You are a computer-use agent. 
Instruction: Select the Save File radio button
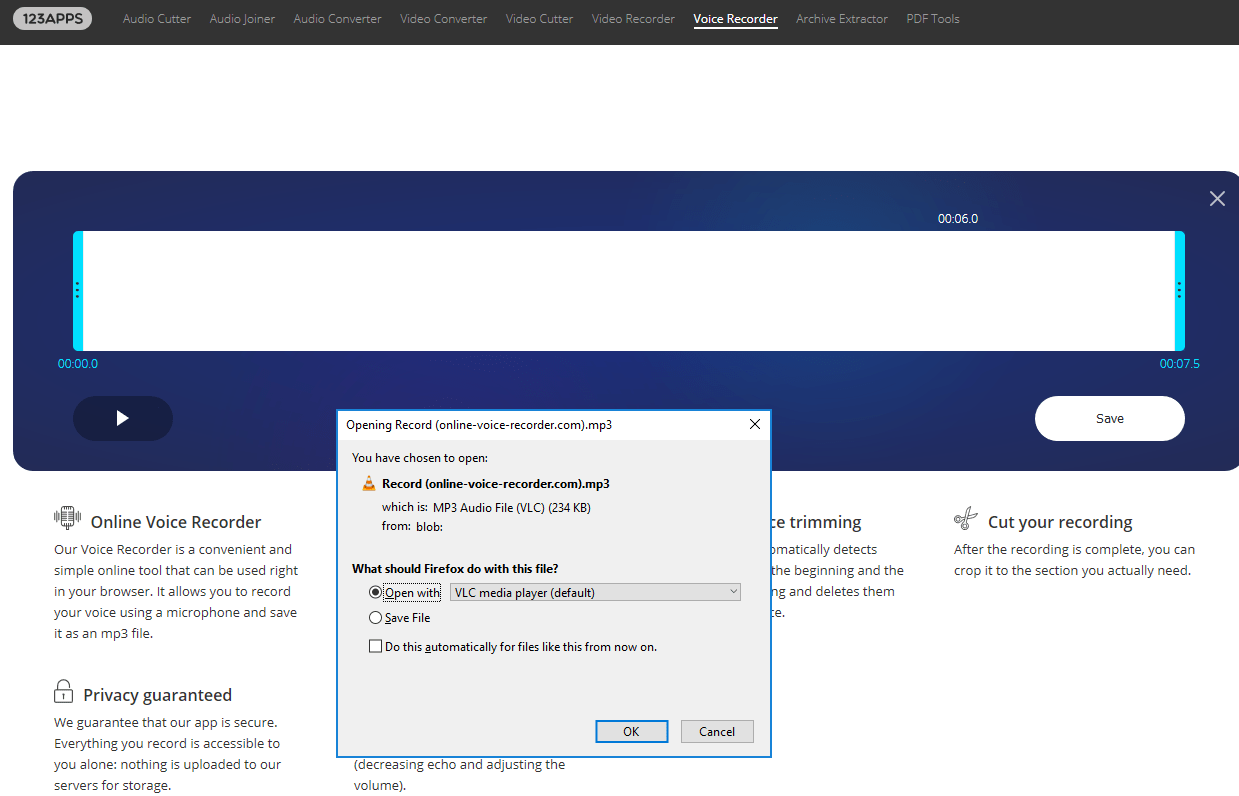click(376, 618)
